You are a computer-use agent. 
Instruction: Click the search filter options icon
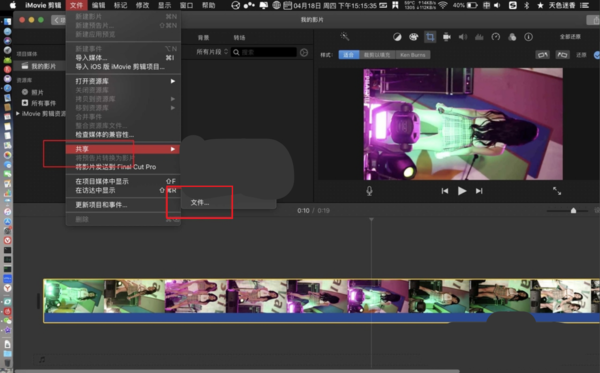304,52
